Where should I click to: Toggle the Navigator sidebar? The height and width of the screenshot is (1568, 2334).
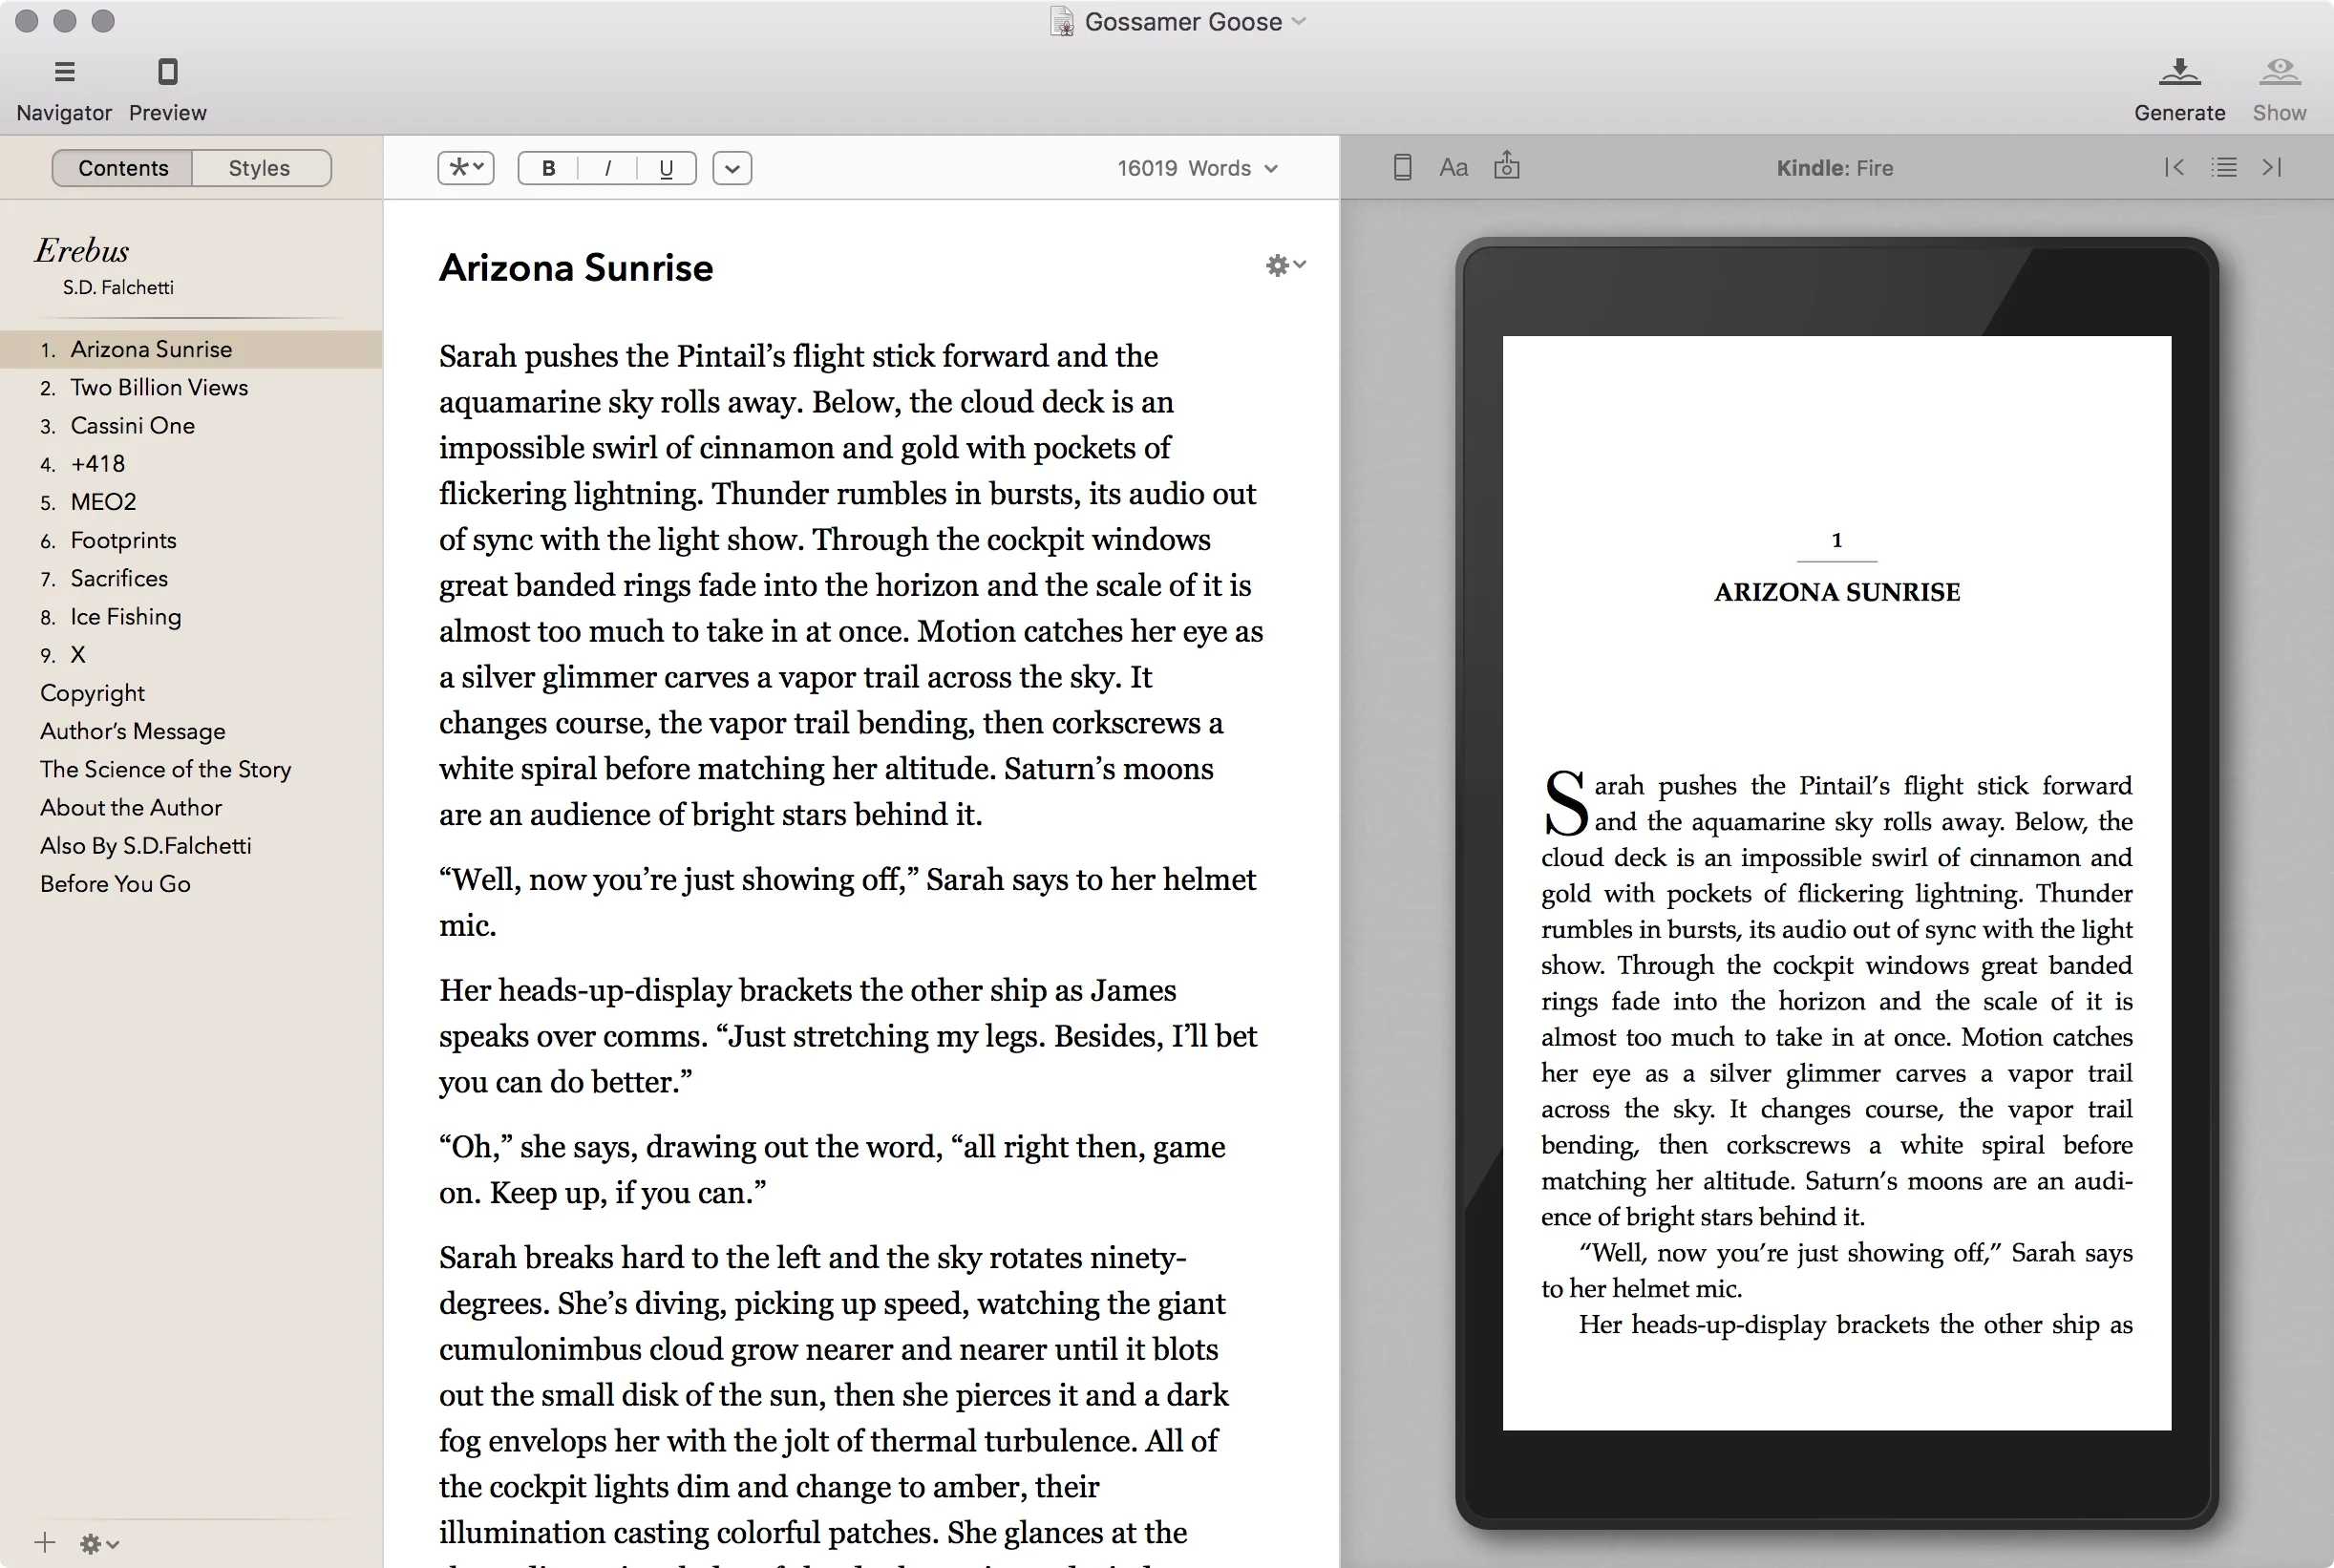click(x=64, y=88)
